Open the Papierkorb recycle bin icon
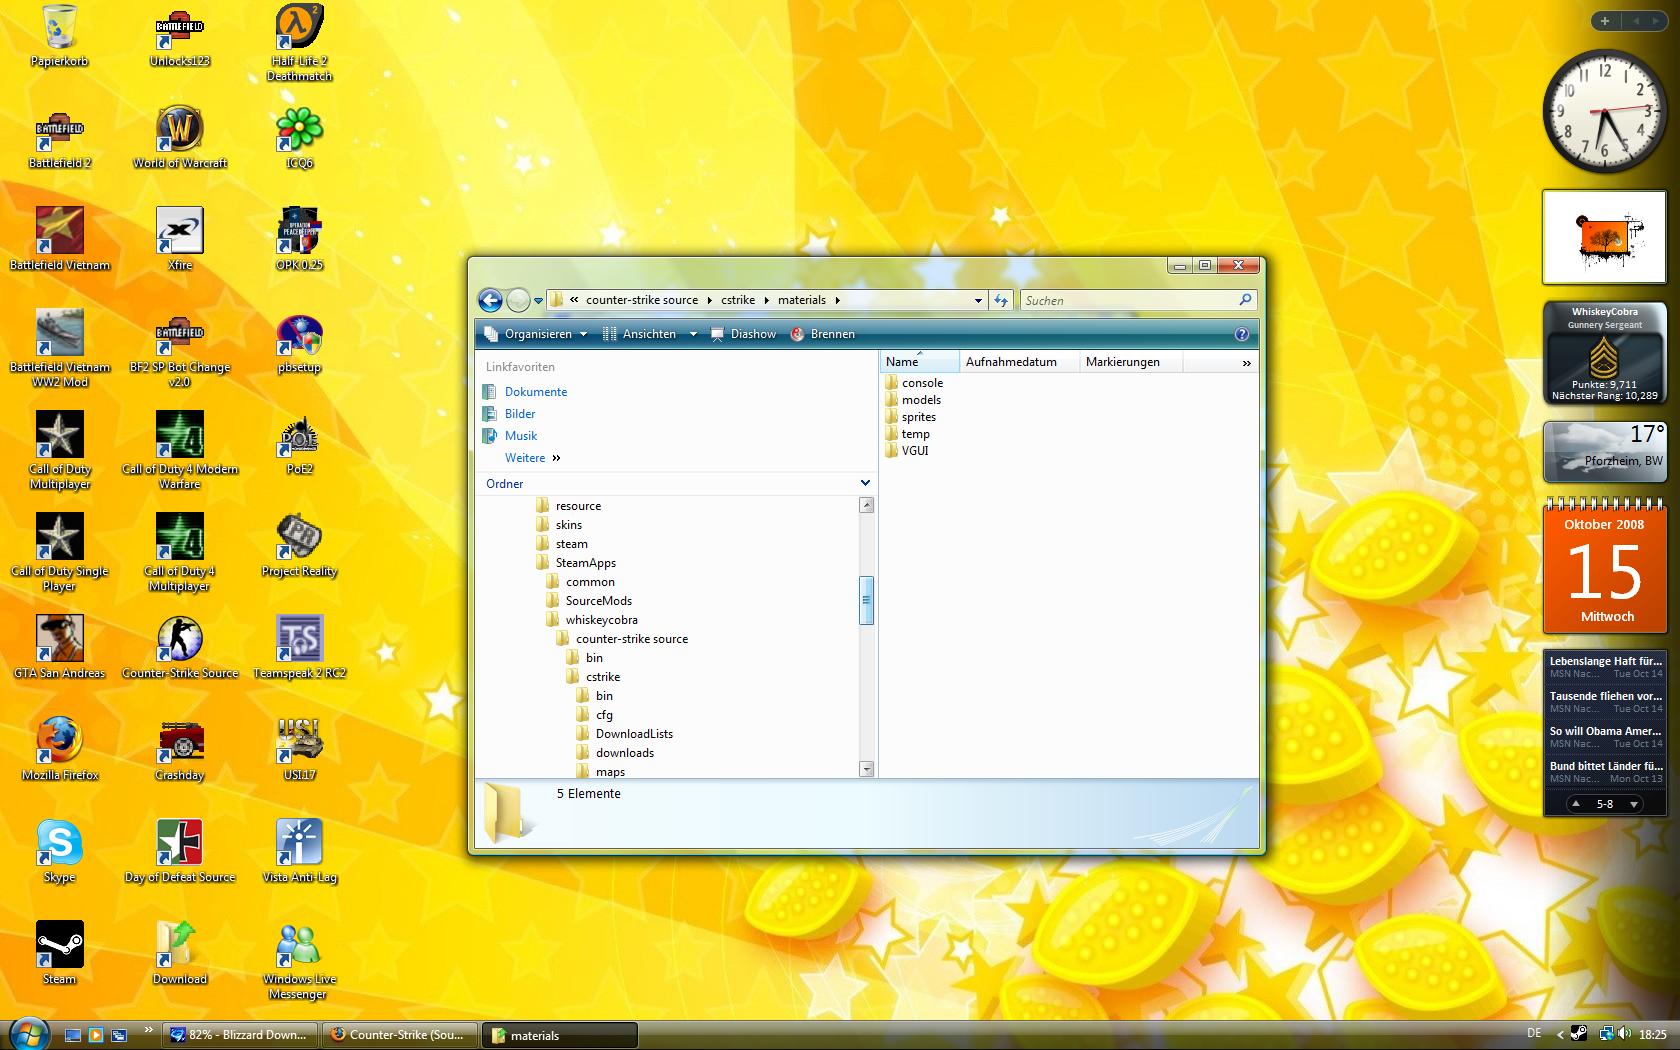Viewport: 1680px width, 1050px height. click(x=59, y=36)
